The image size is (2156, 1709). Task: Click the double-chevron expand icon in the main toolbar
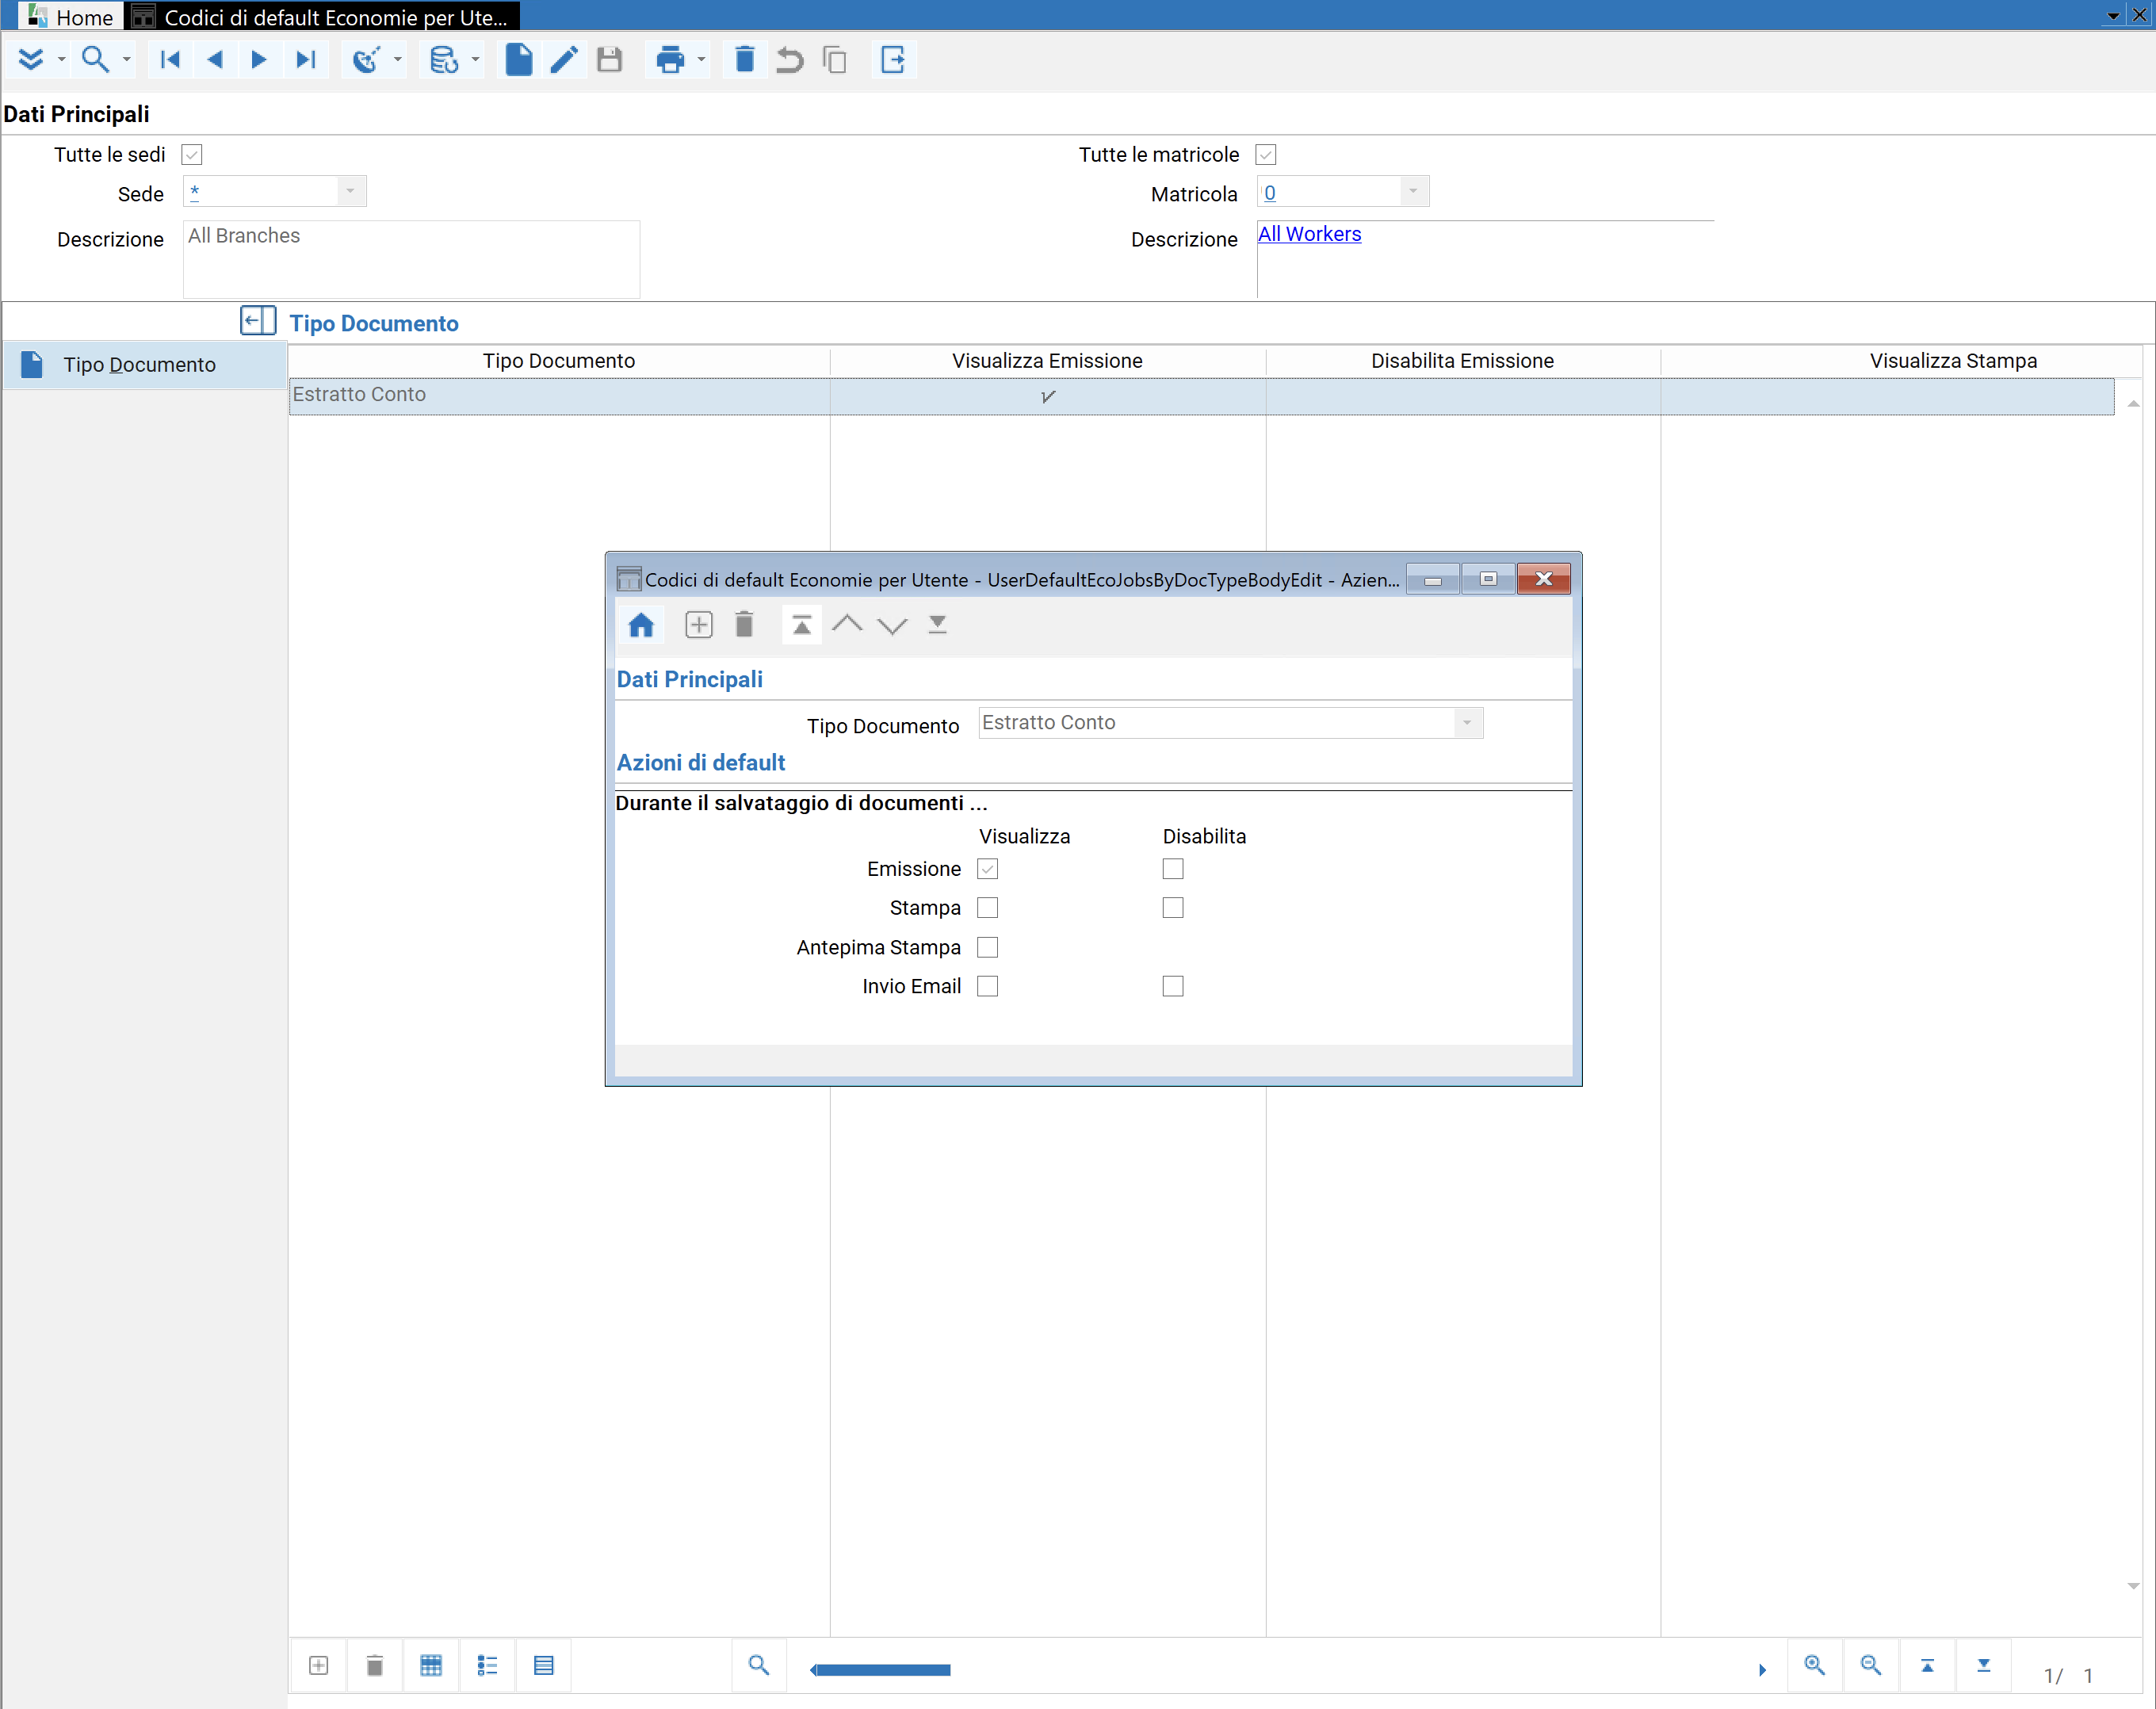pyautogui.click(x=31, y=60)
